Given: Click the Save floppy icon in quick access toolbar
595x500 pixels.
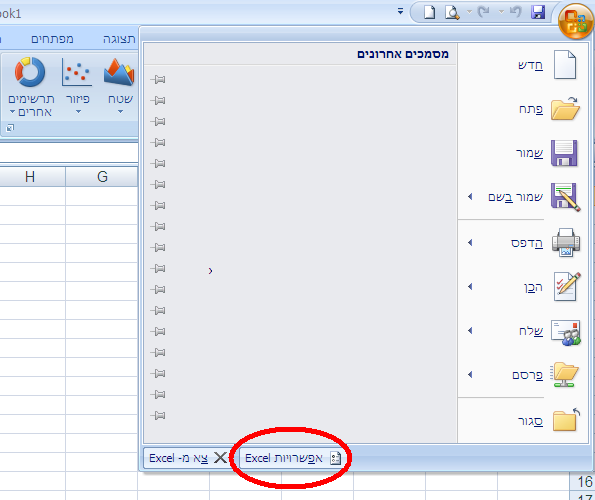Looking at the screenshot, I should pos(538,12).
